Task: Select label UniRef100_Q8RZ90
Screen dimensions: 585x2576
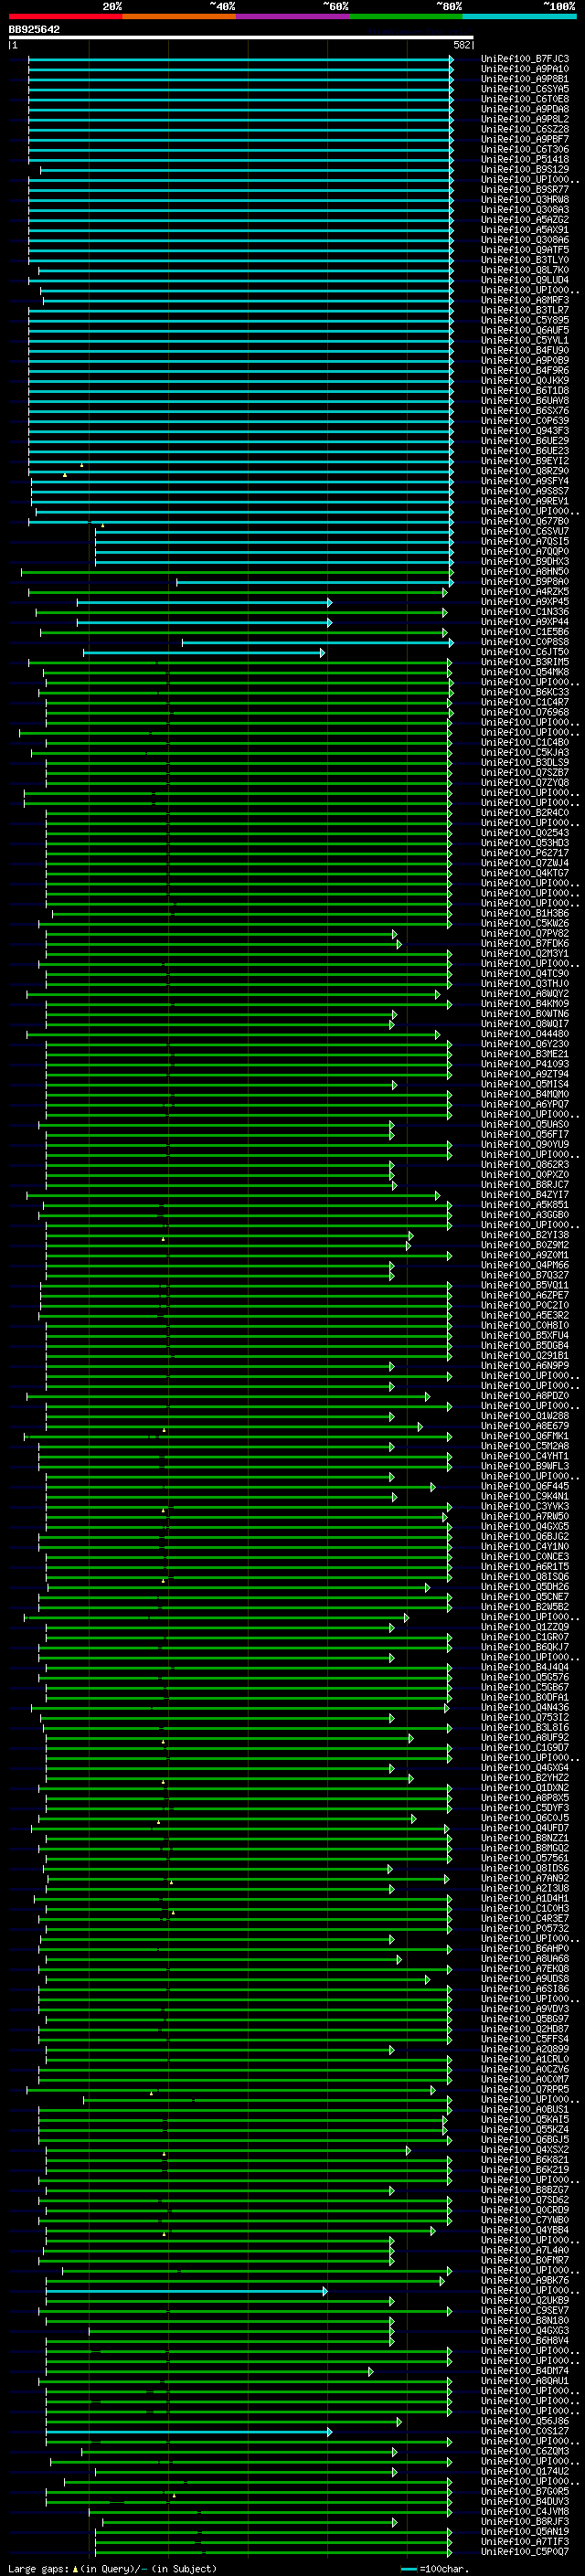Action: 525,471
